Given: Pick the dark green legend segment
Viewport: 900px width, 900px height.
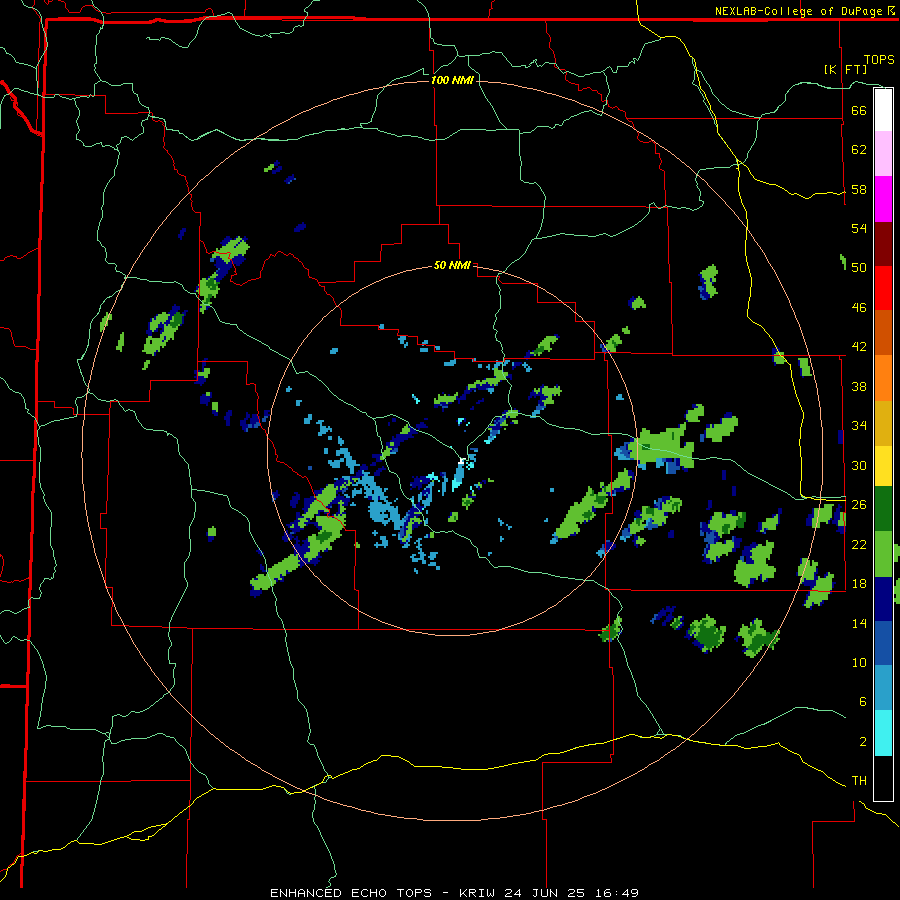Looking at the screenshot, I should 883,509.
